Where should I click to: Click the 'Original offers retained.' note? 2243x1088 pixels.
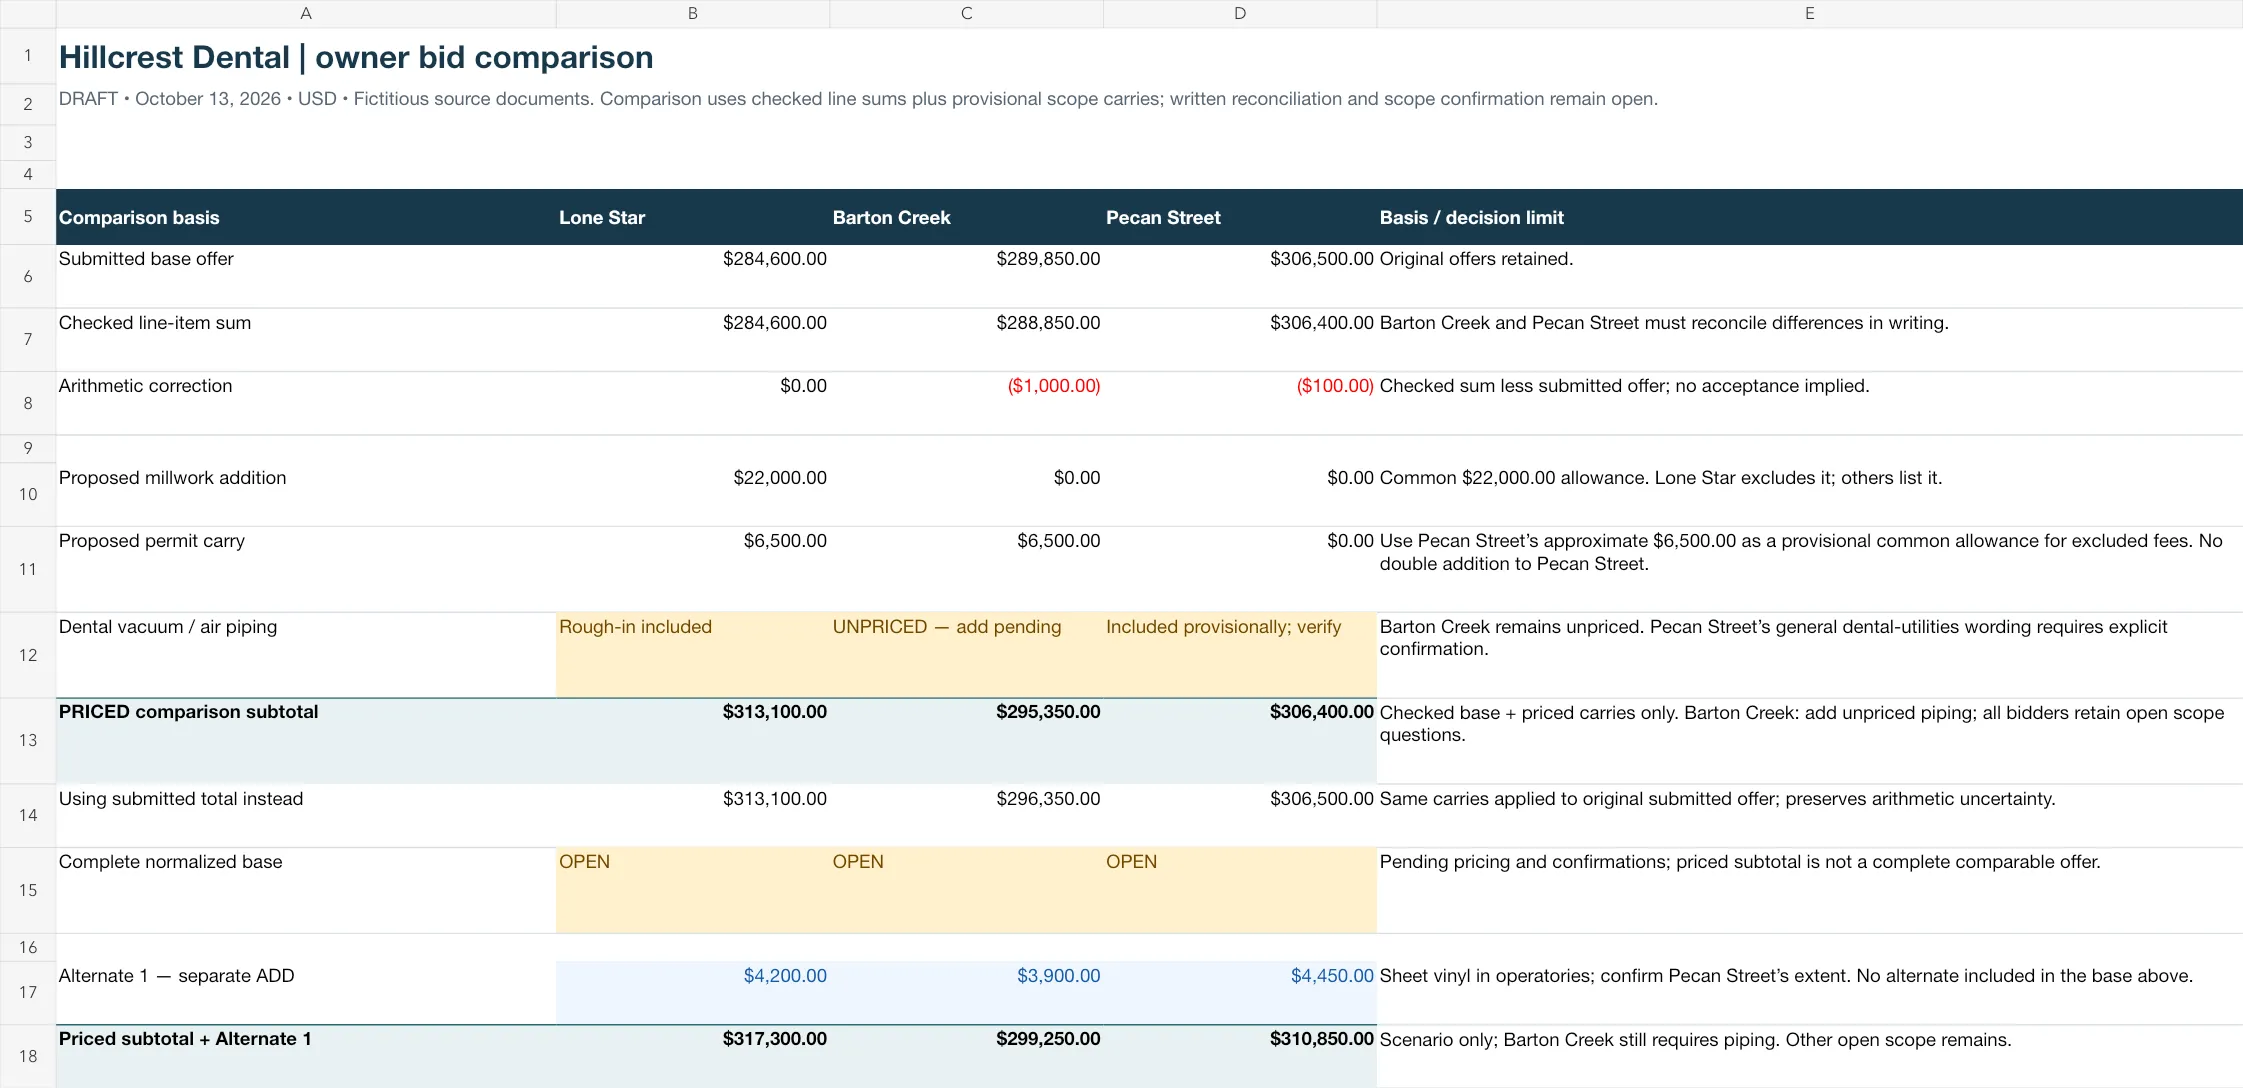point(1476,259)
